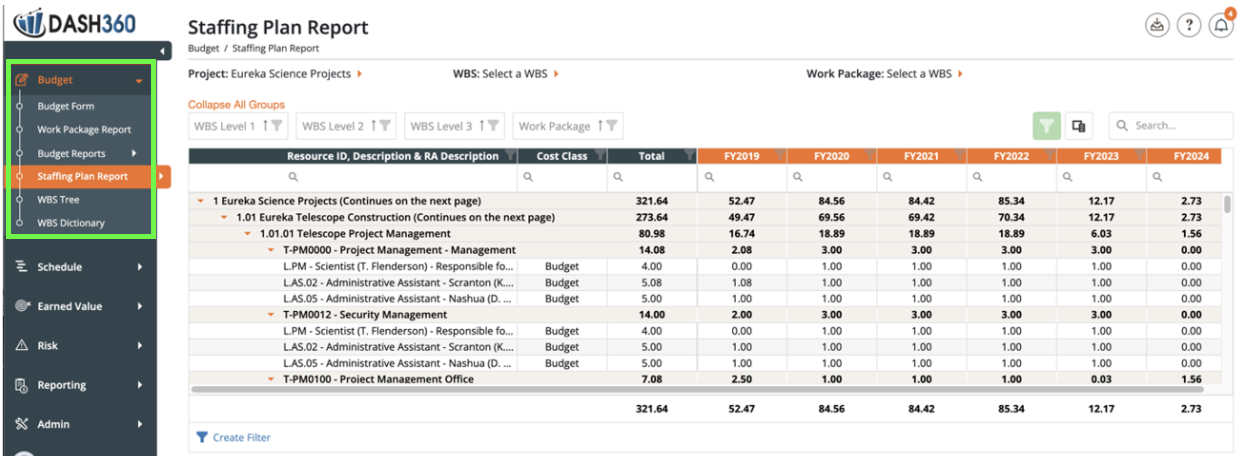The width and height of the screenshot is (1240, 456).
Task: Open WBS Dictionary menu item
Action: tap(71, 223)
